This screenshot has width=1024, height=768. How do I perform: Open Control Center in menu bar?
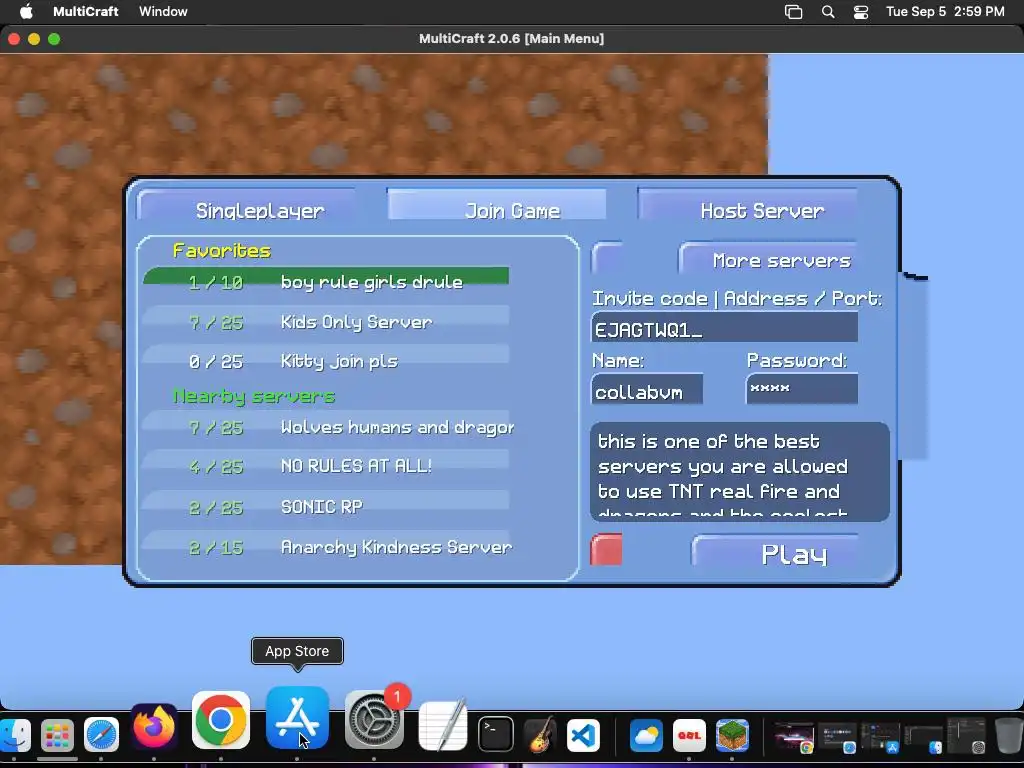pyautogui.click(x=861, y=12)
